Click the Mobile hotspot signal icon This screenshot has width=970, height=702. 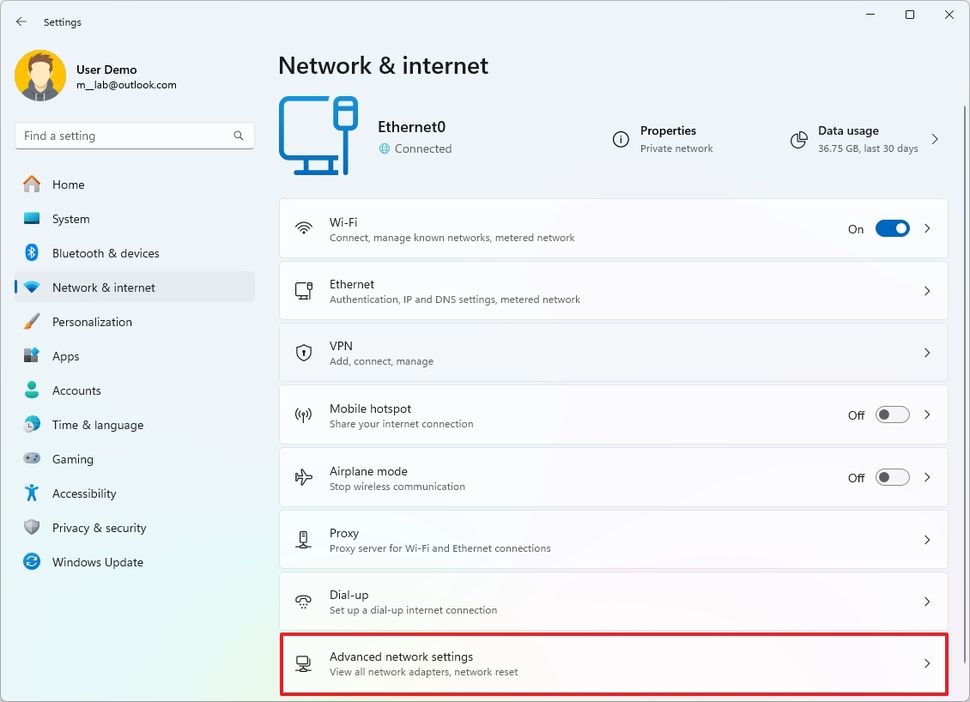(x=304, y=415)
